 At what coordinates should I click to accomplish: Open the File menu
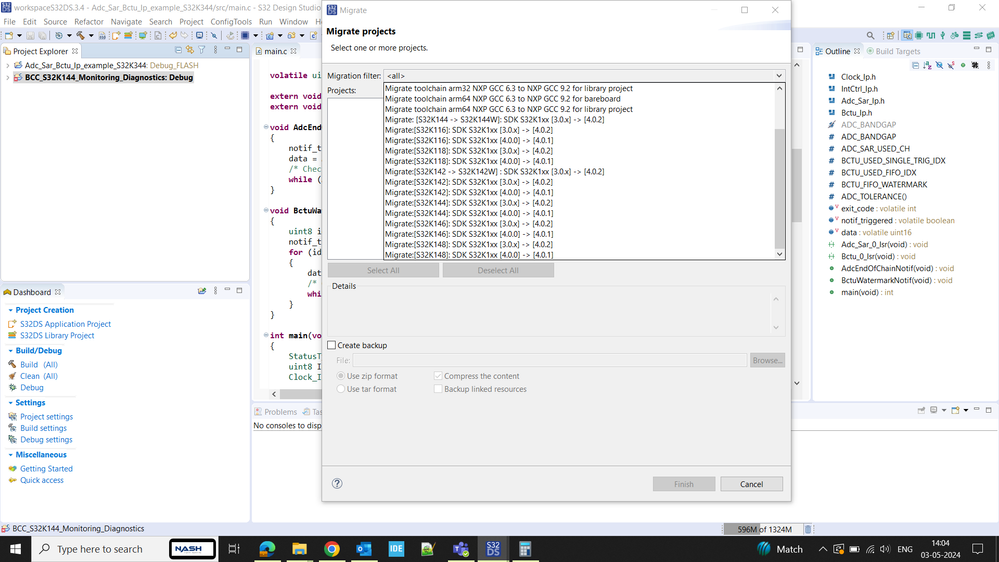(x=10, y=22)
